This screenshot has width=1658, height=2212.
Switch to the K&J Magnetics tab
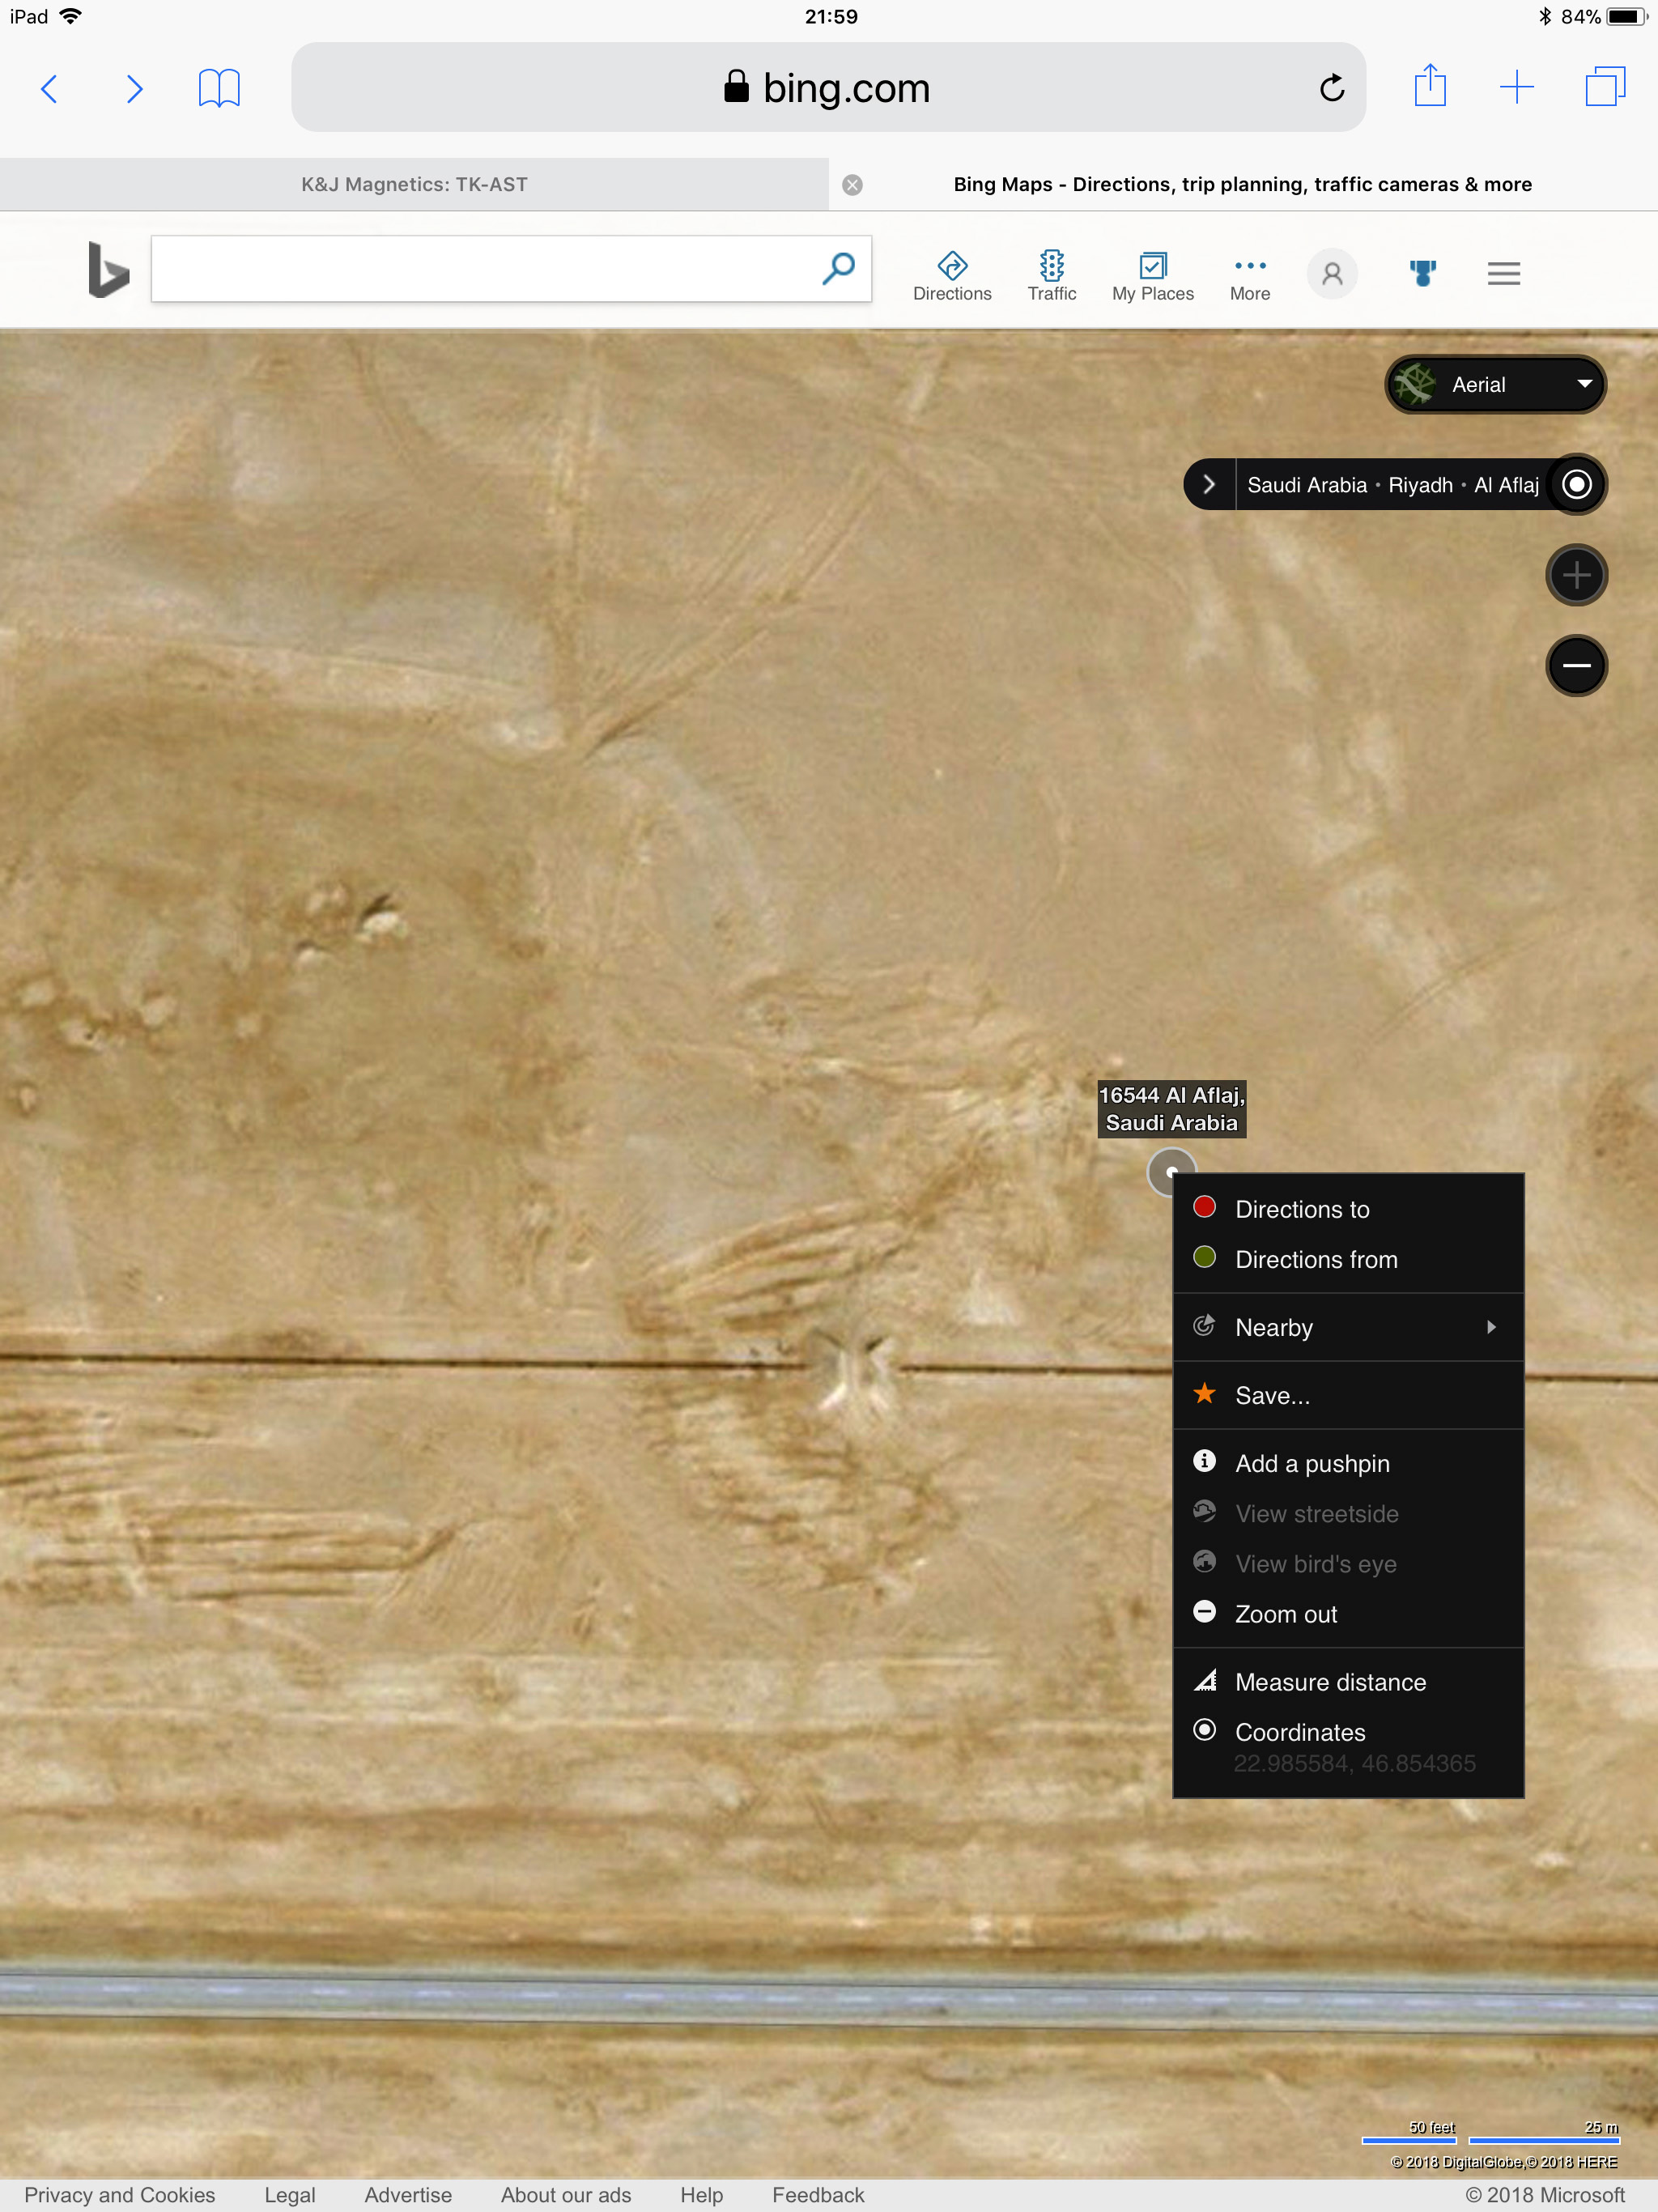[x=414, y=184]
